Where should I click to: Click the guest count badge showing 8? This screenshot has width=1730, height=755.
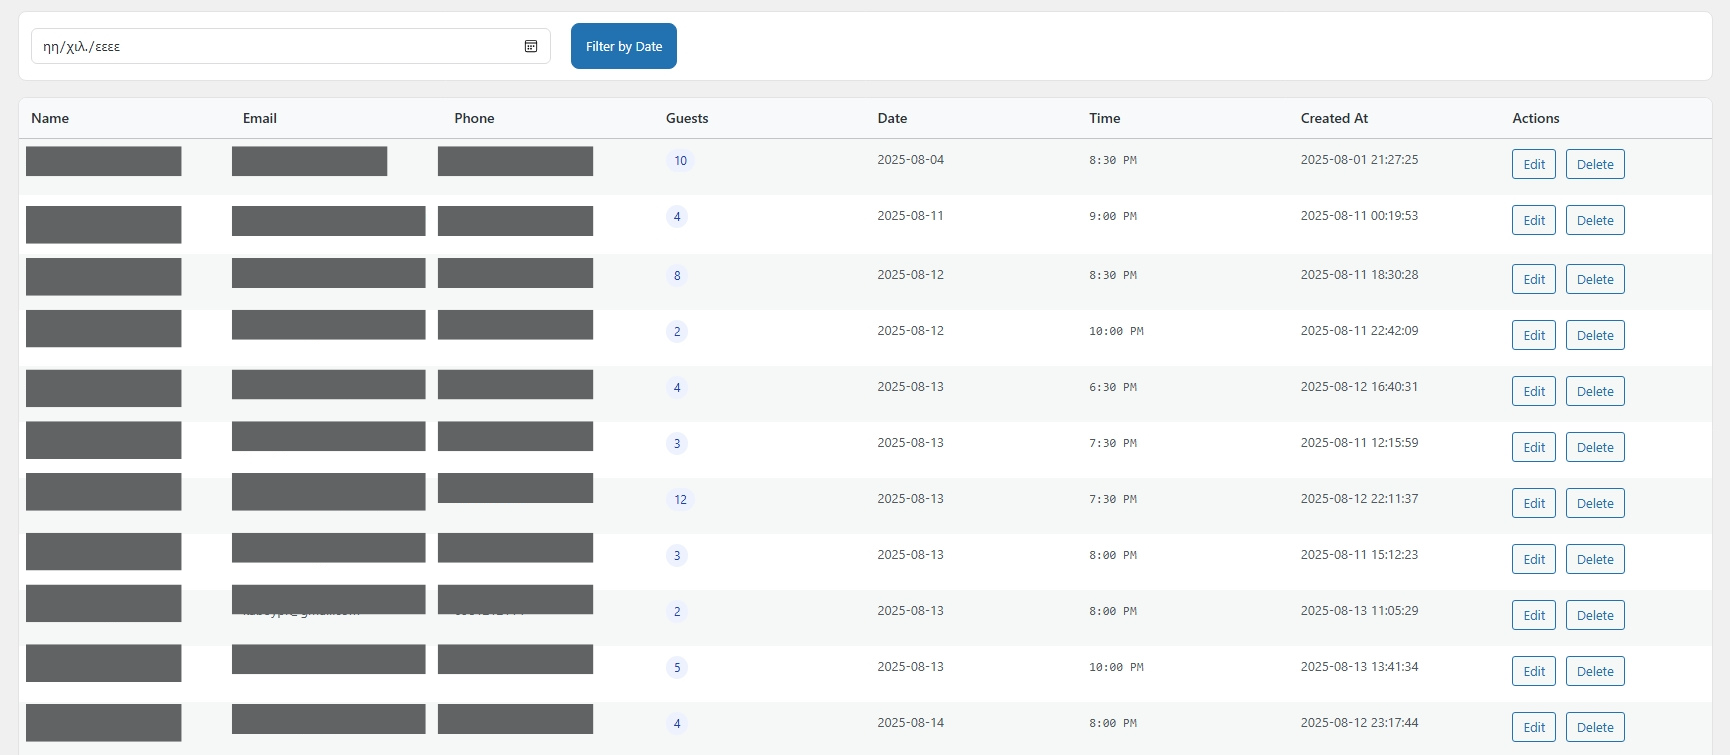(x=677, y=275)
